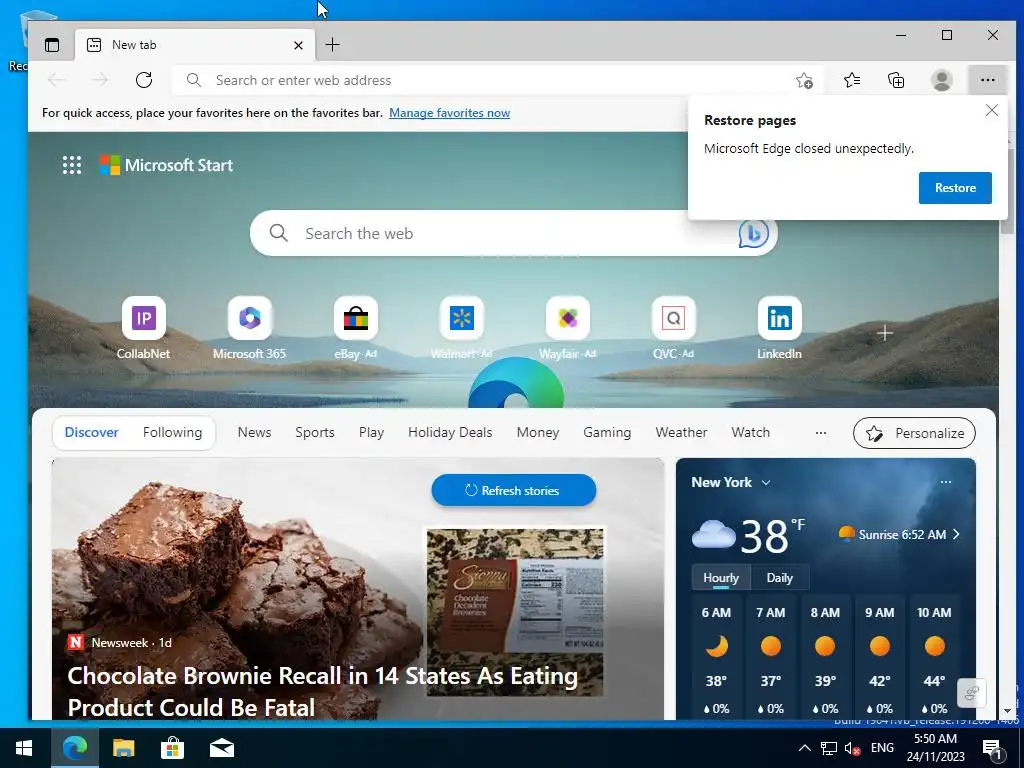Screen dimensions: 1024x768
Task: Show hidden system tray icons
Action: (x=805, y=748)
